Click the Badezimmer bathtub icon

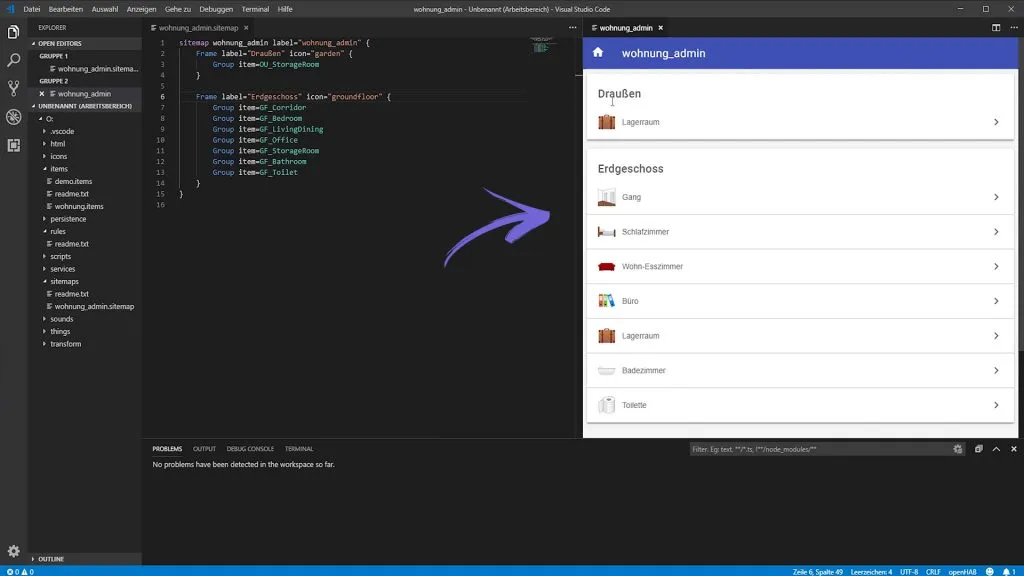pos(606,370)
